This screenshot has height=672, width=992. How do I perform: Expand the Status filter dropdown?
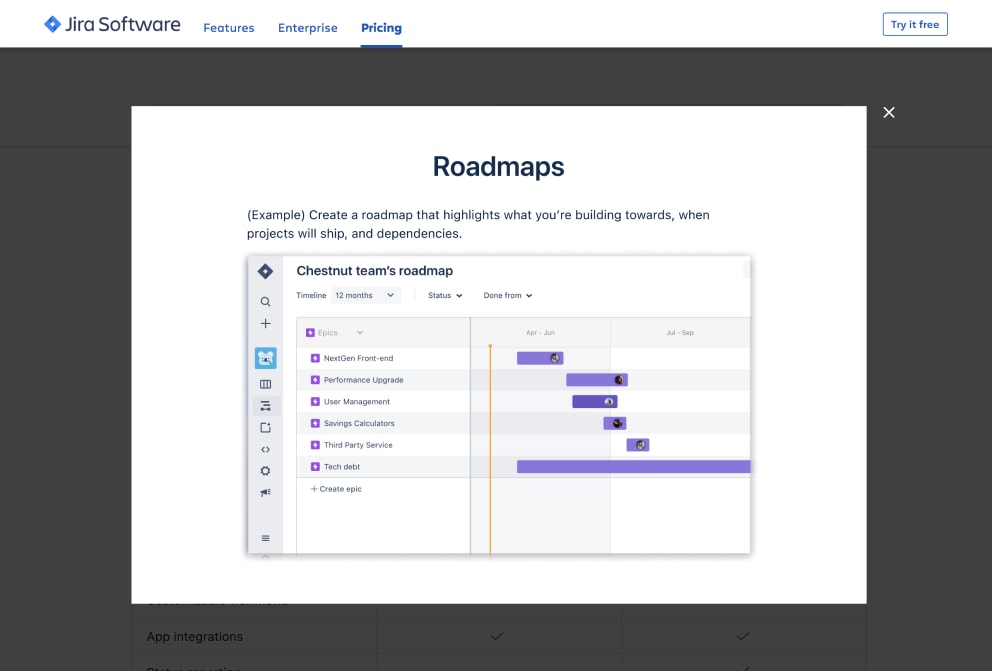pyautogui.click(x=445, y=296)
